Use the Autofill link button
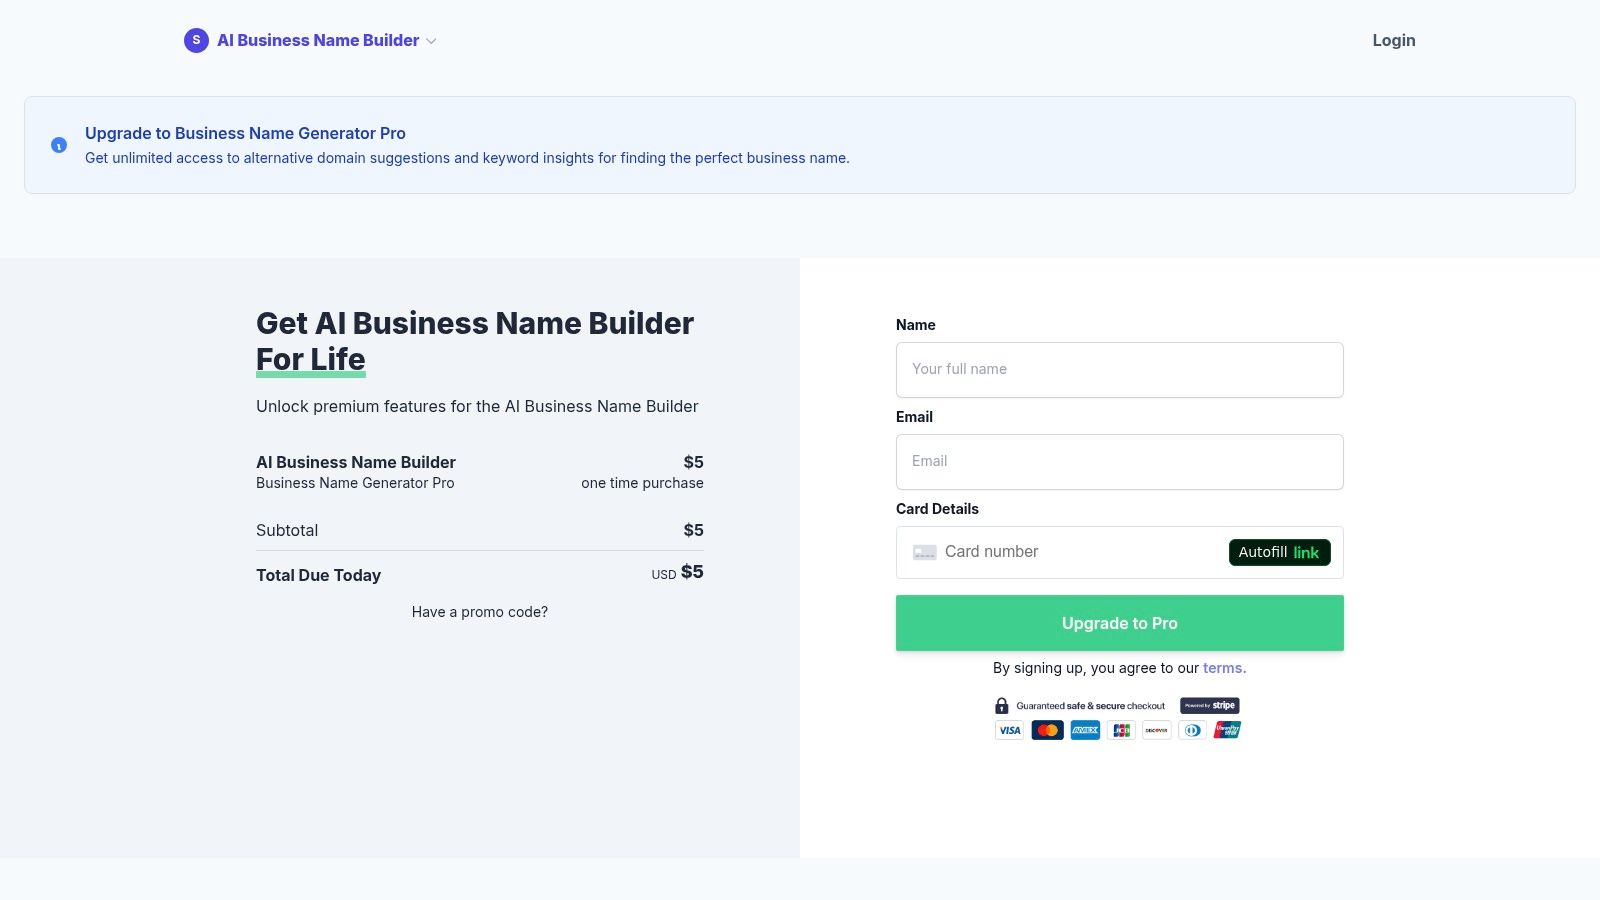Image resolution: width=1600 pixels, height=900 pixels. [1279, 552]
